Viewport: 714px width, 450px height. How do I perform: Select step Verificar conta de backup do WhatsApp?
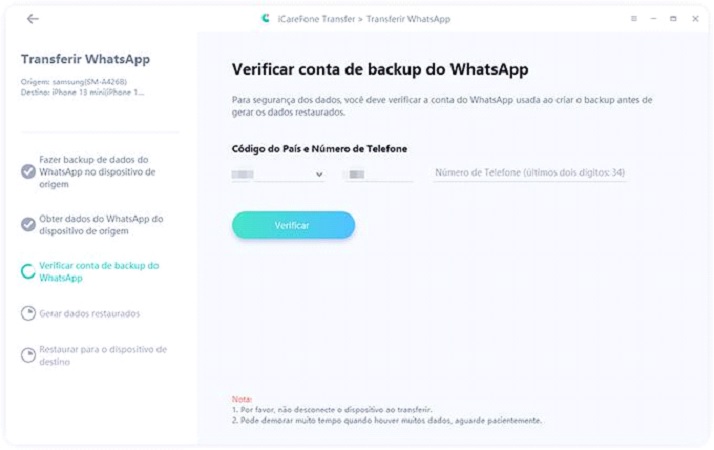[x=99, y=271]
